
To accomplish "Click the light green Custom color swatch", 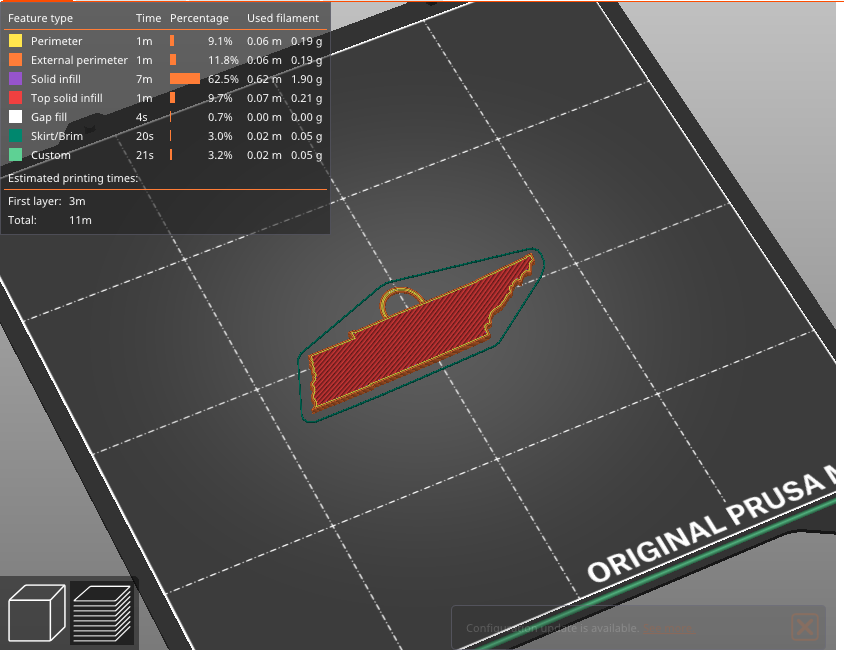I will tap(16, 155).
